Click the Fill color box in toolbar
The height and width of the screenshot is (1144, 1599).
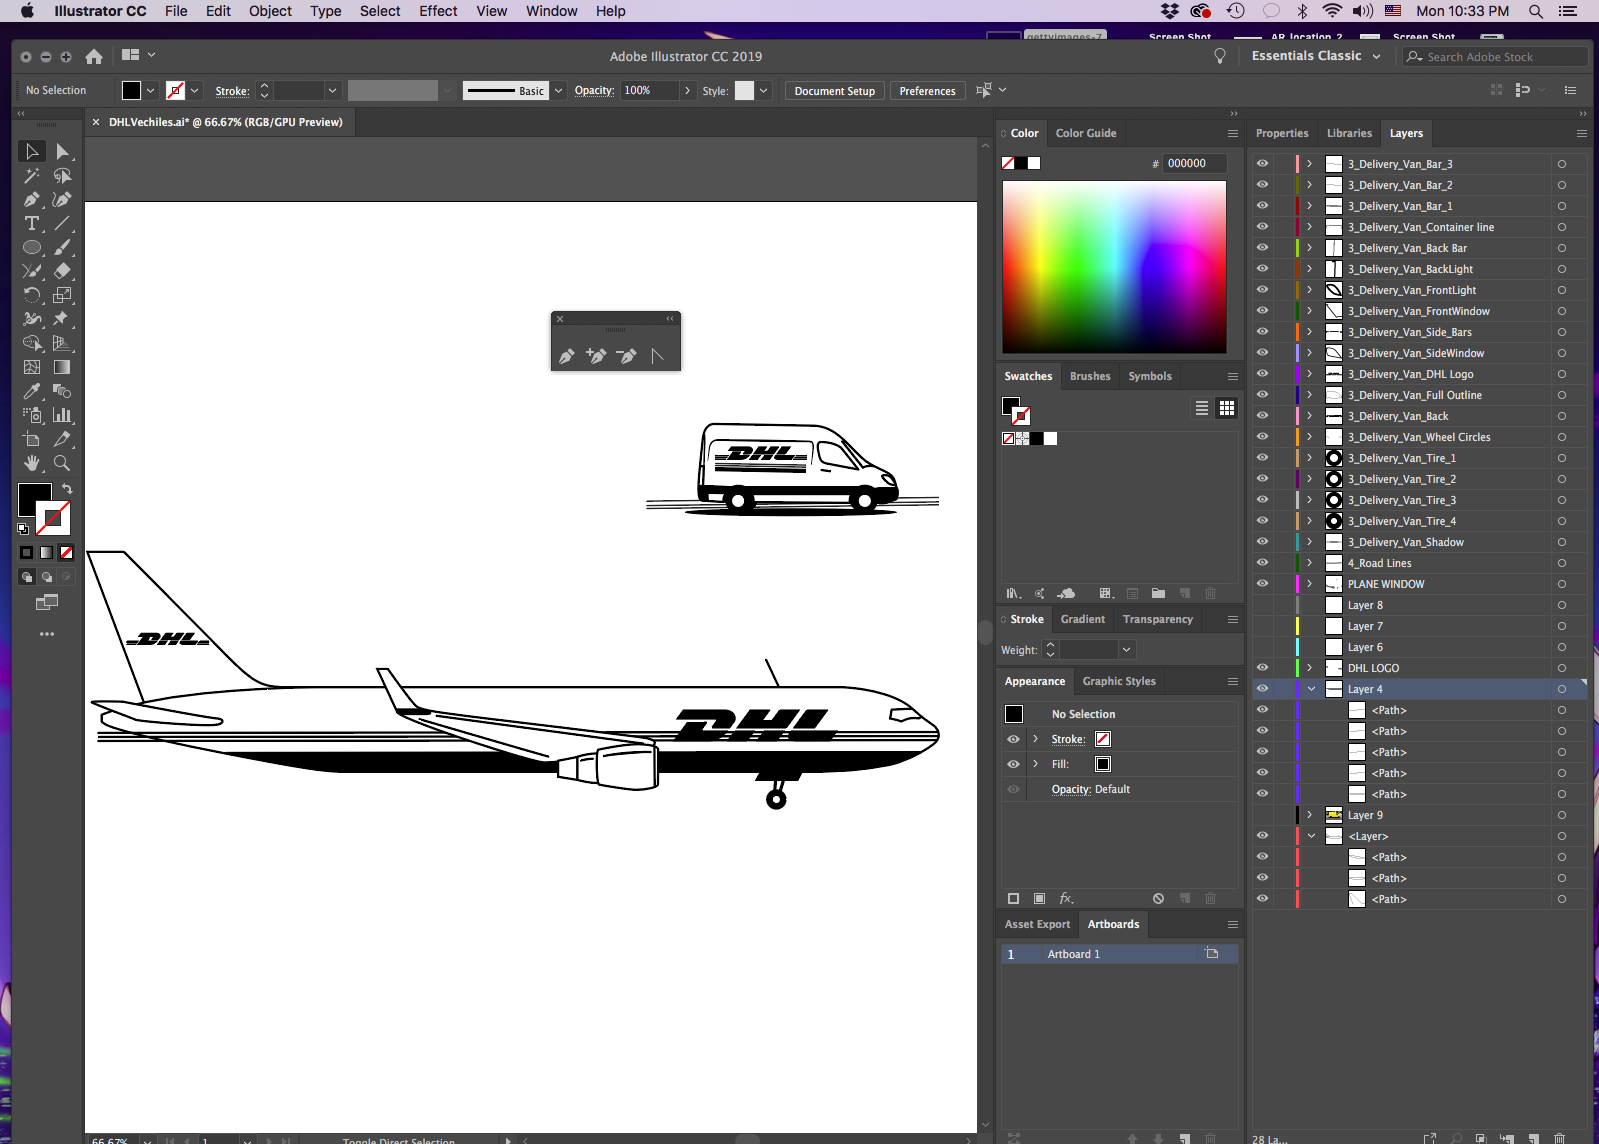pyautogui.click(x=34, y=498)
